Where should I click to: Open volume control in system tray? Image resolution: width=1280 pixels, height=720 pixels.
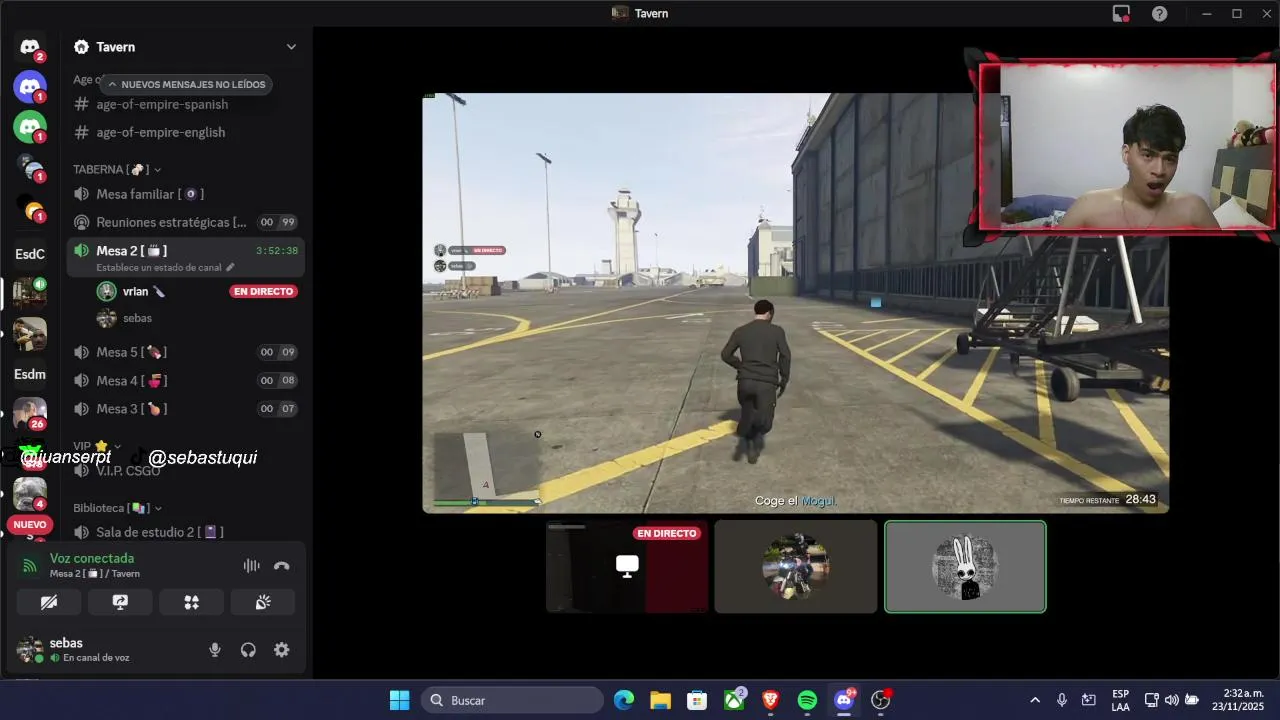(1172, 700)
